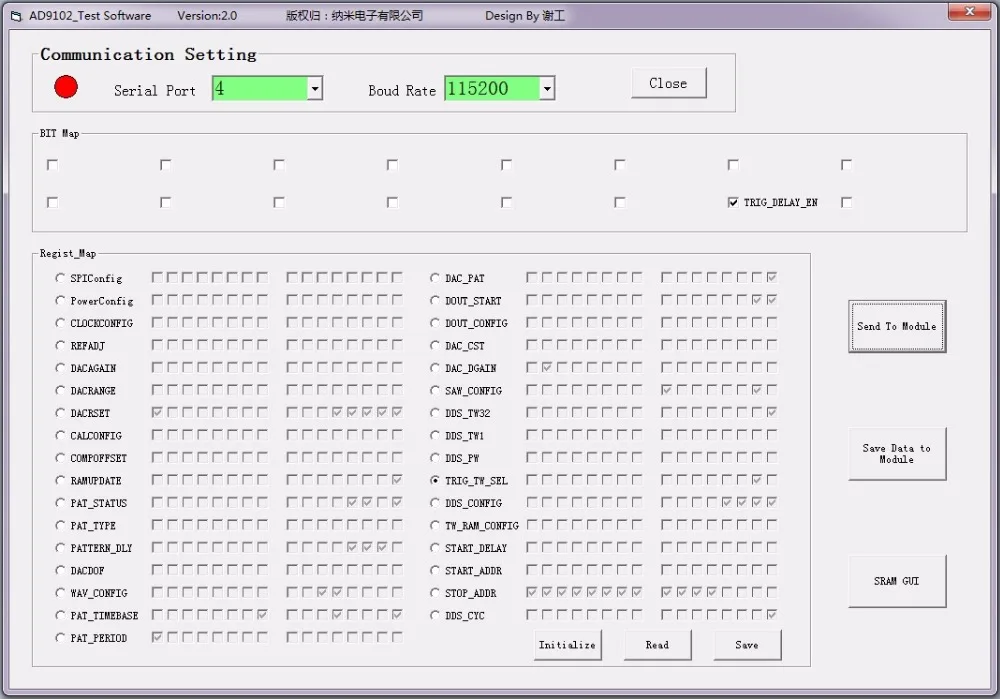This screenshot has width=1000, height=699.
Task: Select the WAV_CONFIG radio button
Action: point(60,592)
